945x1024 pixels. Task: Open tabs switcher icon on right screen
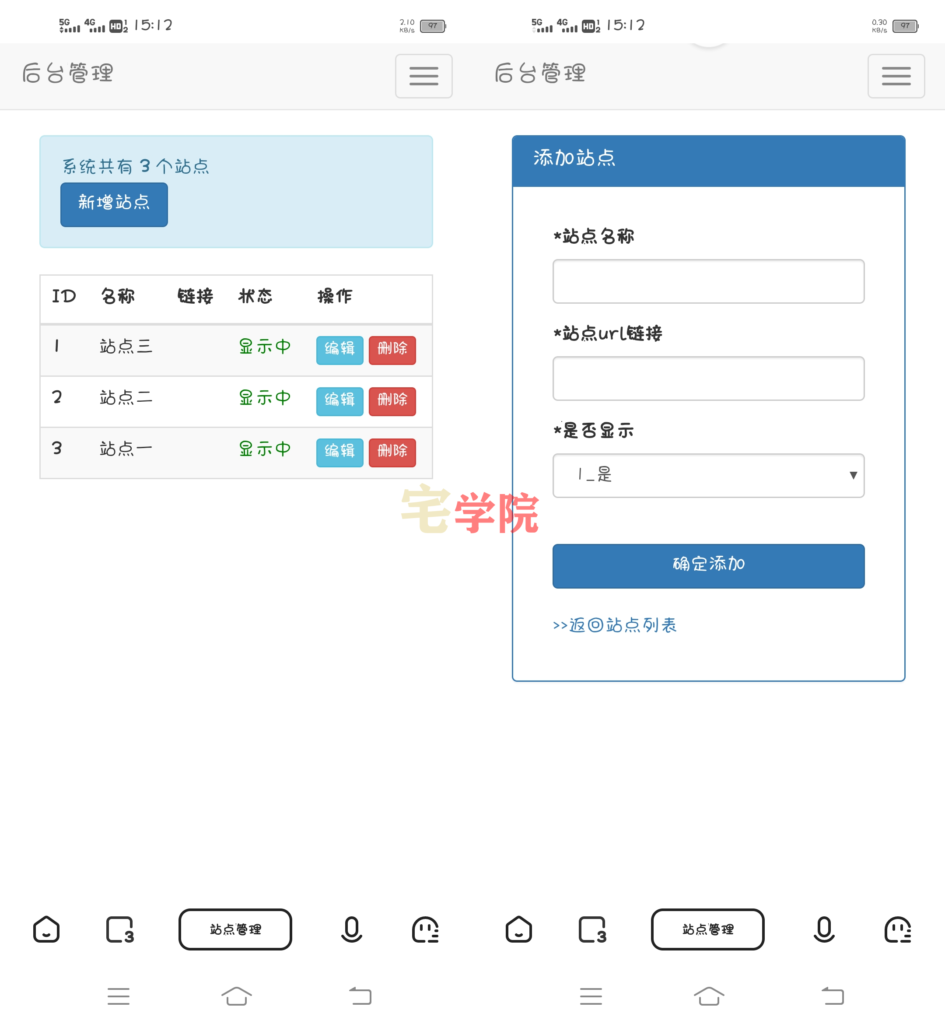[x=593, y=930]
